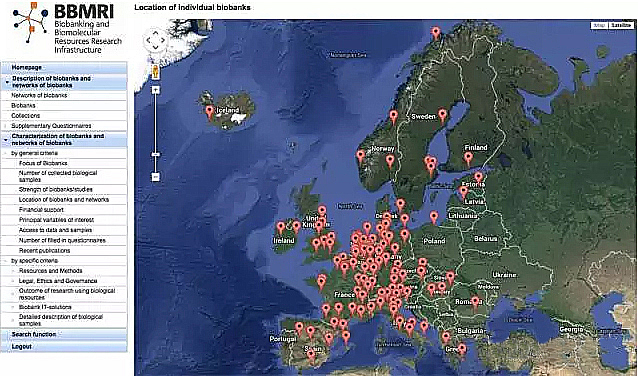Open the Focus of Biobanks item
The image size is (638, 376).
43,163
